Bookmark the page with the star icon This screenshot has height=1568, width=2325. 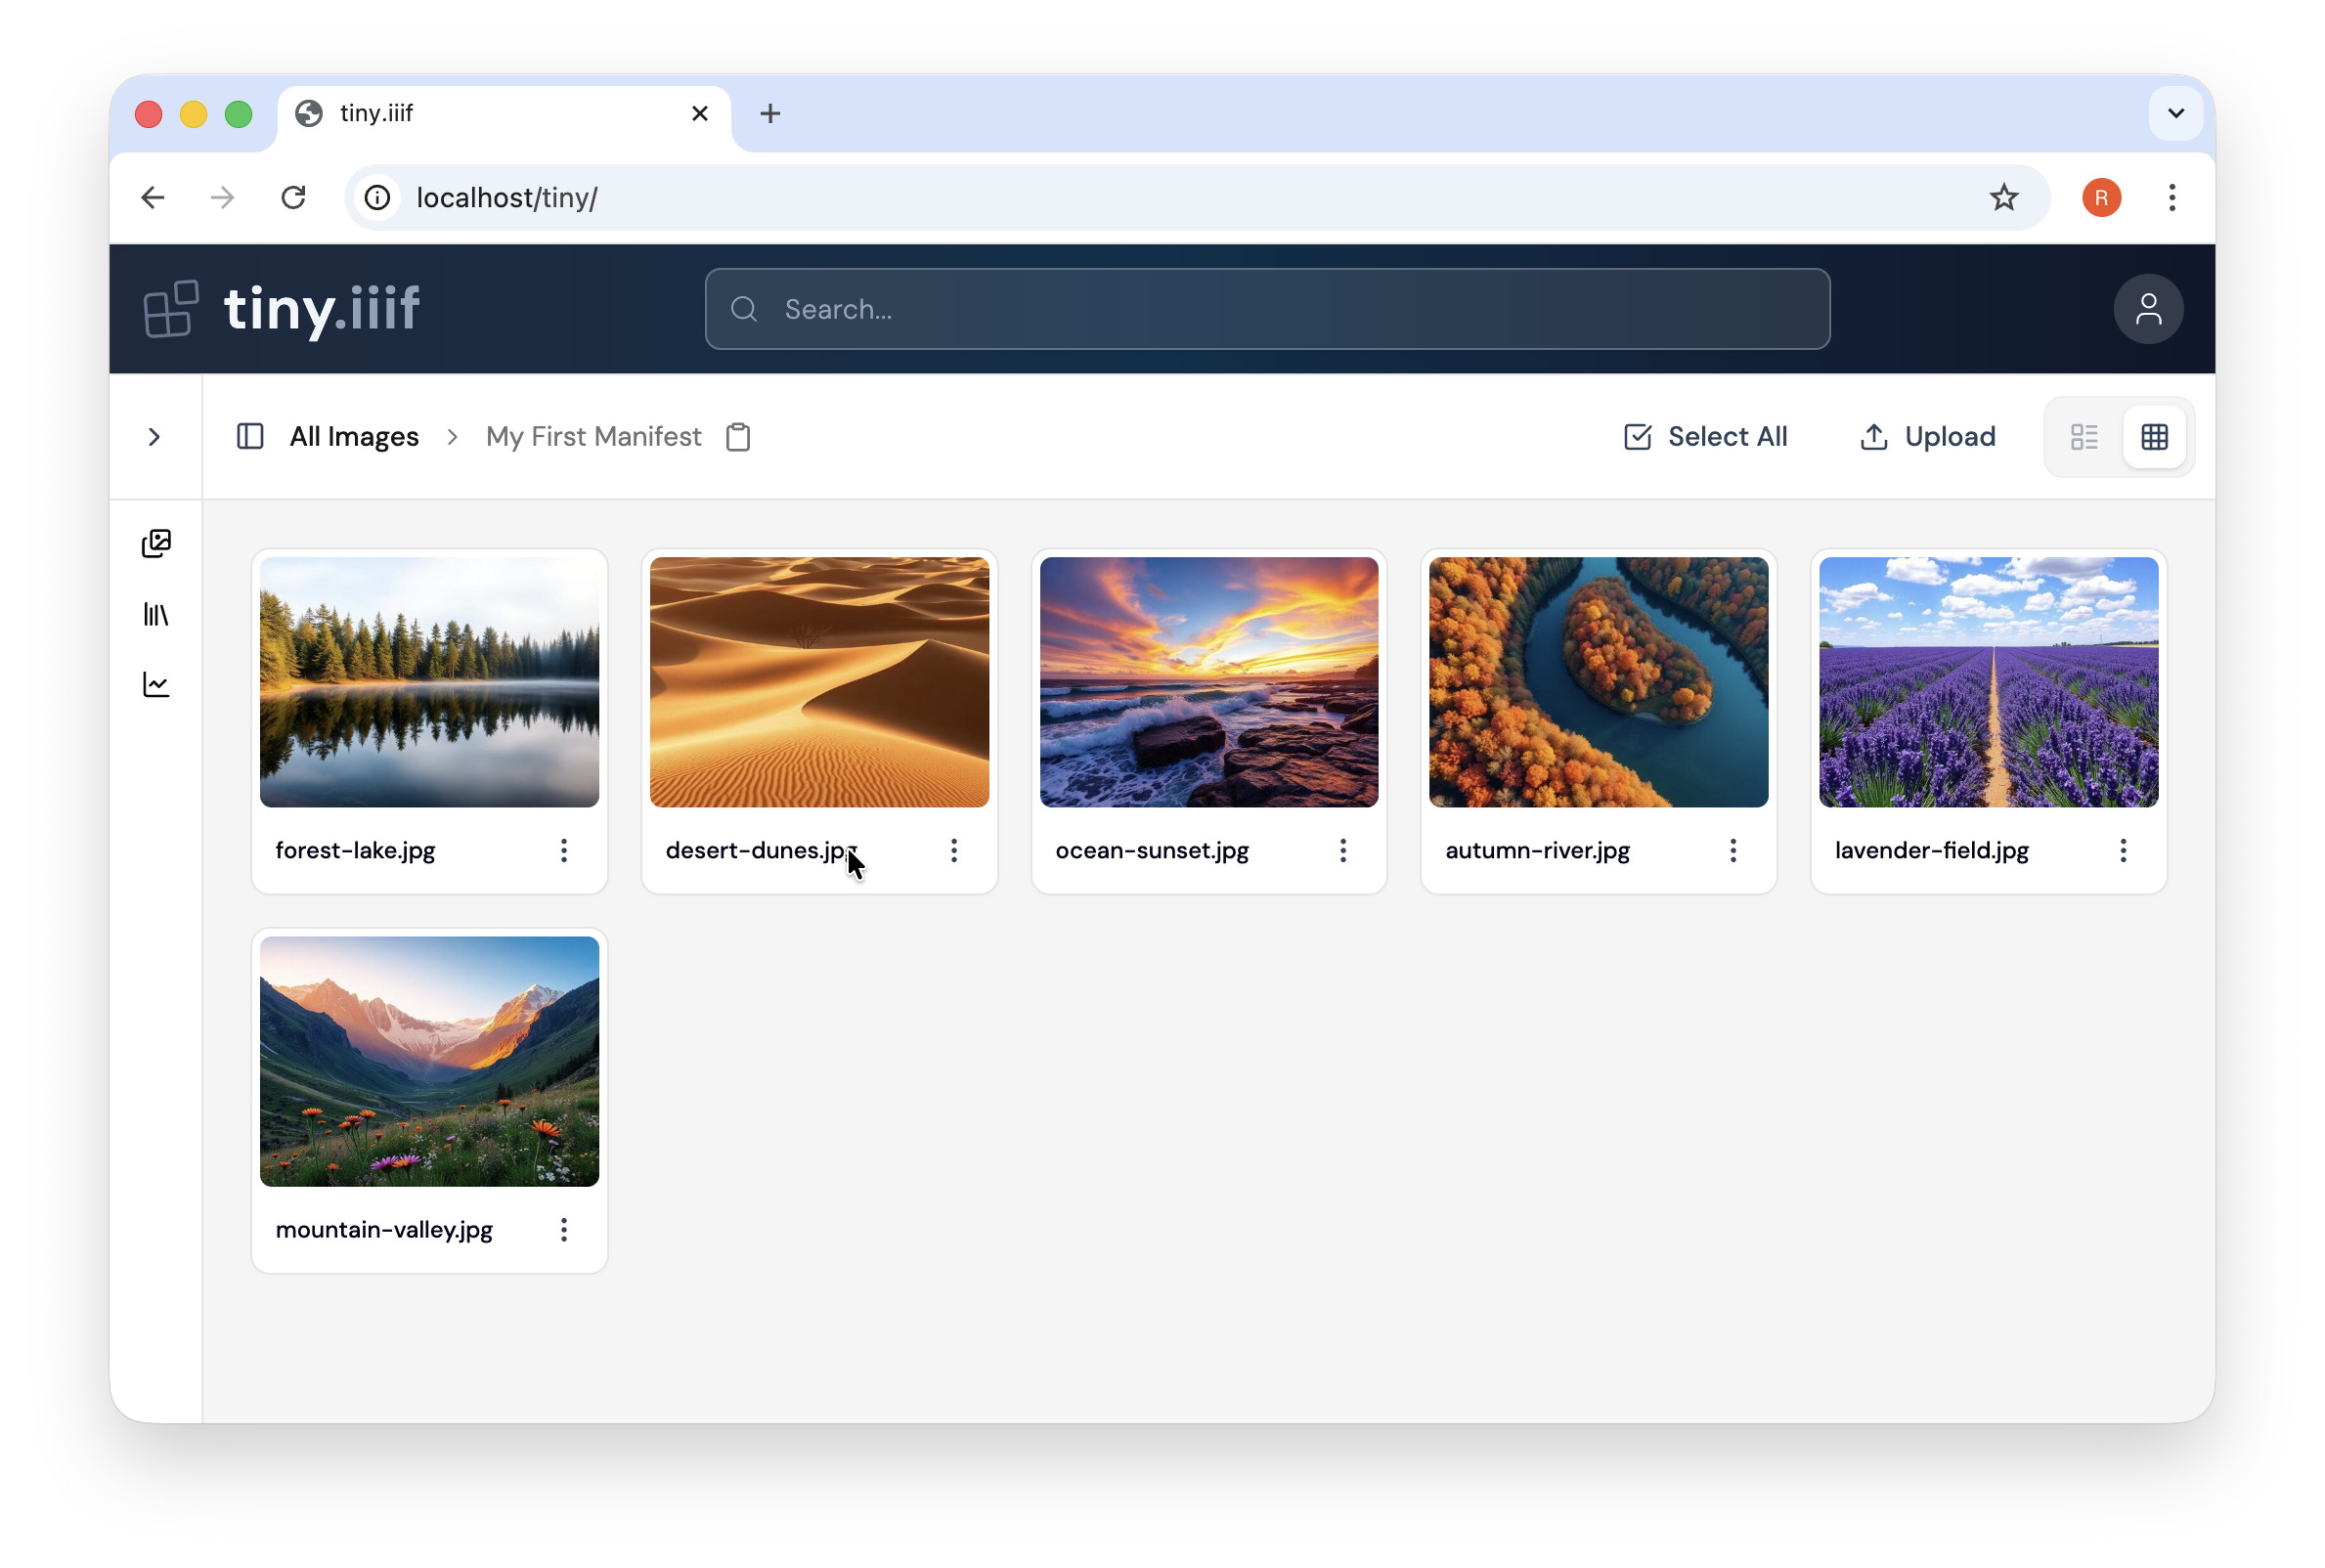(x=2004, y=197)
